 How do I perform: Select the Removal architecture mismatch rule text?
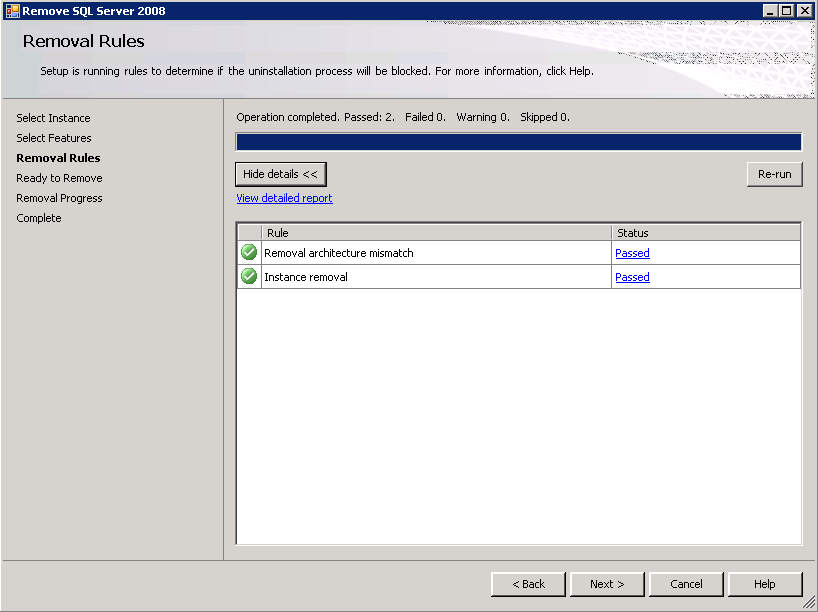pyautogui.click(x=339, y=253)
